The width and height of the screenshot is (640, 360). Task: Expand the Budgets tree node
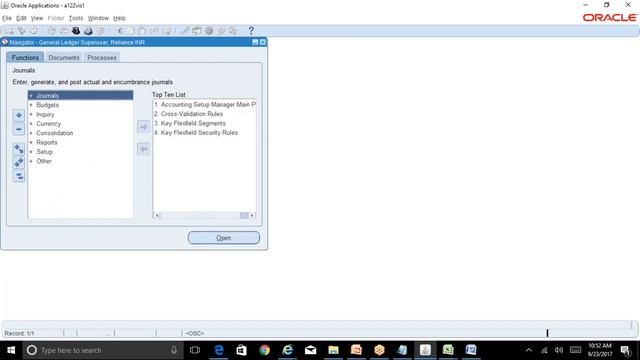tap(31, 105)
